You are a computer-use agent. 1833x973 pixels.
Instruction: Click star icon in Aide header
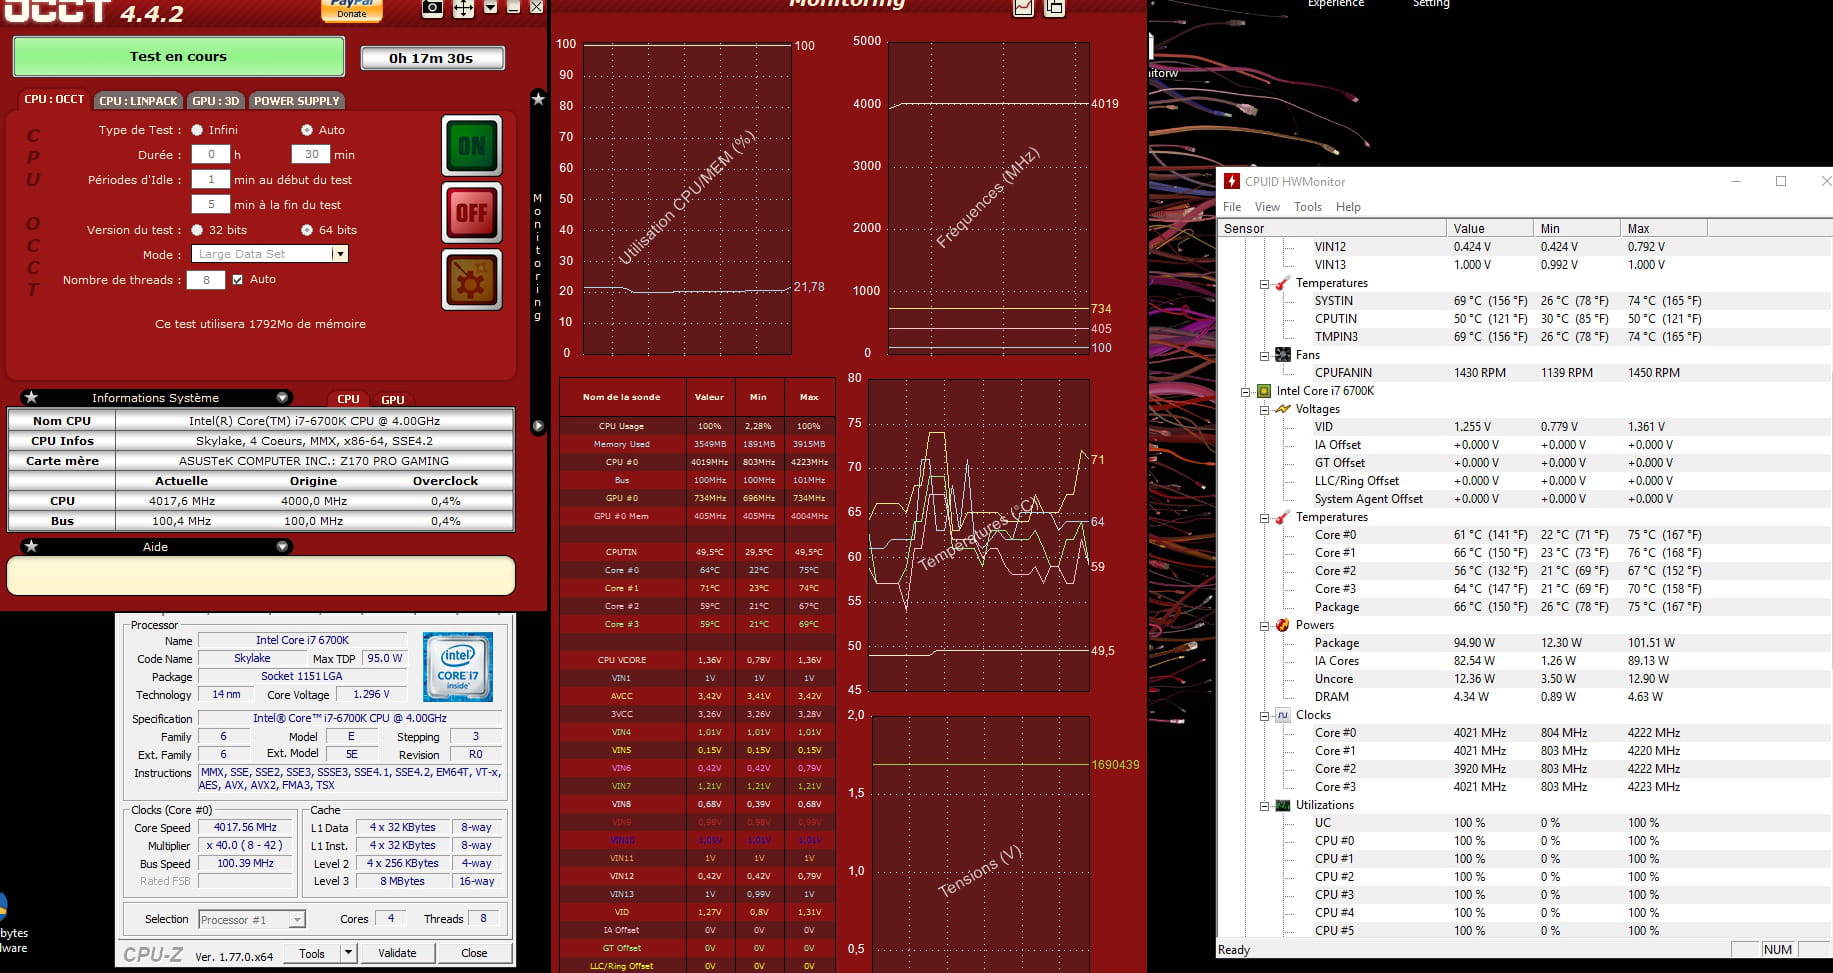[x=31, y=546]
